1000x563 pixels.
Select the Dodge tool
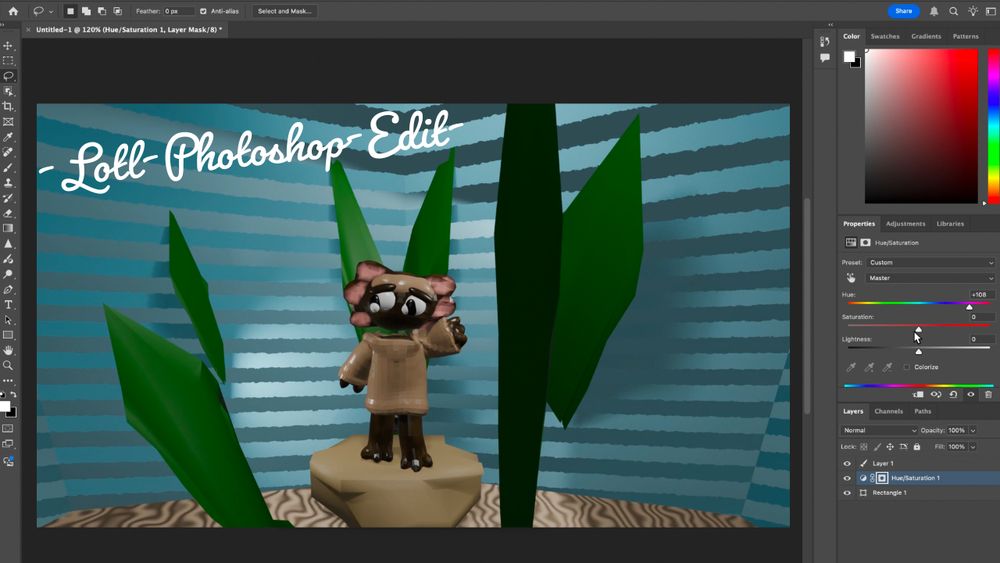(x=8, y=274)
